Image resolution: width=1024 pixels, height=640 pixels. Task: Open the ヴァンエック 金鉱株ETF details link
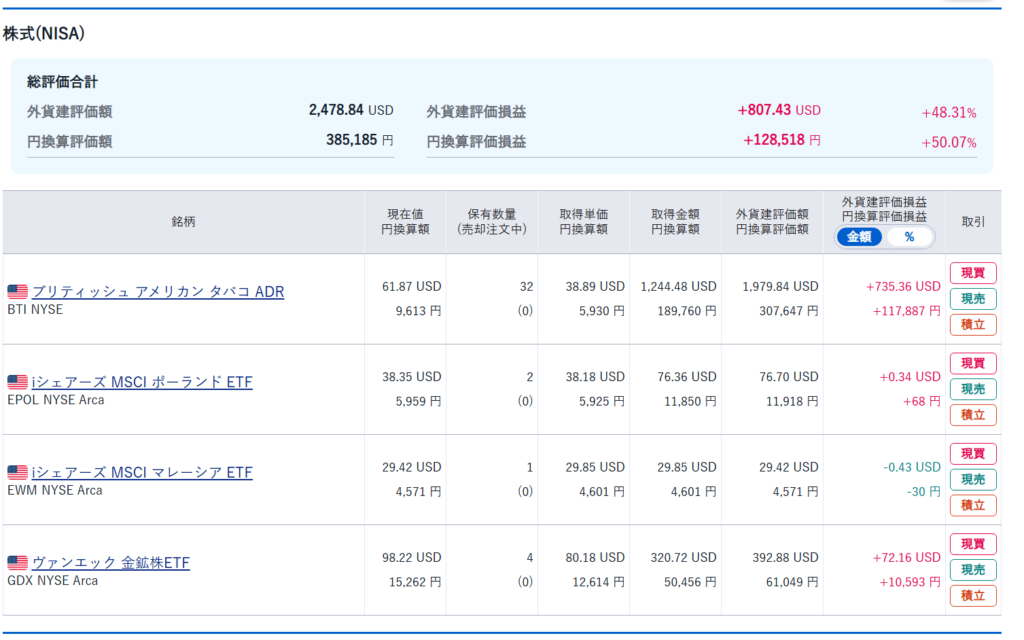tap(111, 563)
